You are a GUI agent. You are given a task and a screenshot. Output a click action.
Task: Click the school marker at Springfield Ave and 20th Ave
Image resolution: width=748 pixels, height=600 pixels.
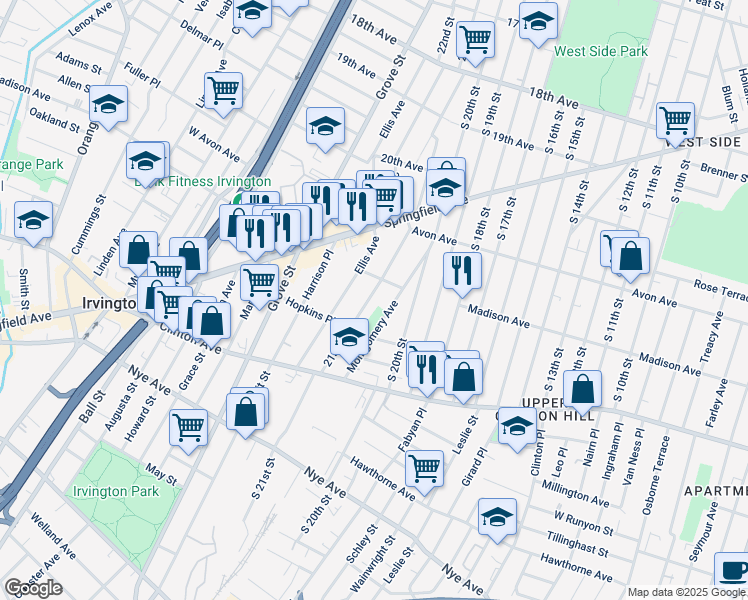tap(446, 189)
